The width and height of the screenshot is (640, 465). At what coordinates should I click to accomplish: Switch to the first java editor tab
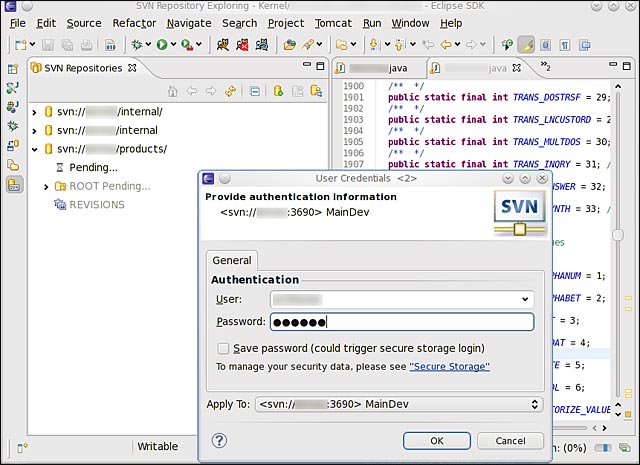pyautogui.click(x=378, y=68)
